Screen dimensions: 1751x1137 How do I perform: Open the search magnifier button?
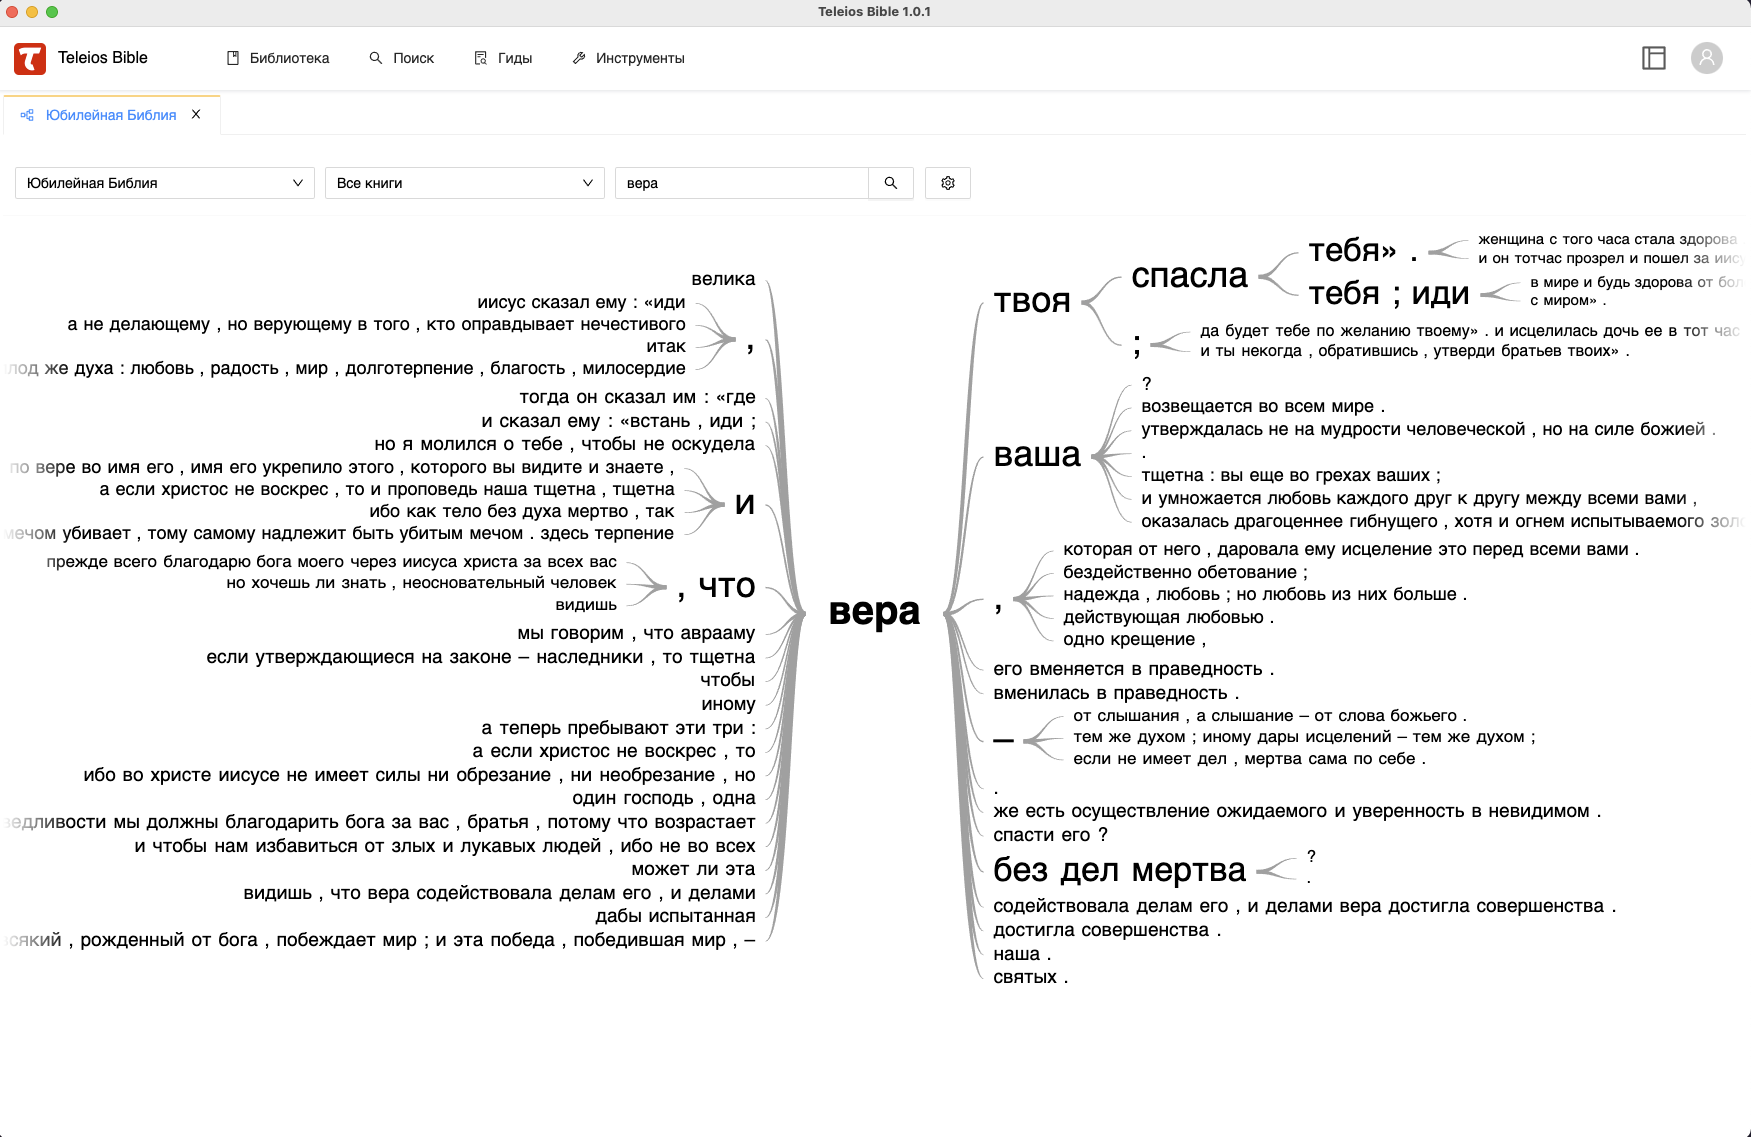pos(890,183)
